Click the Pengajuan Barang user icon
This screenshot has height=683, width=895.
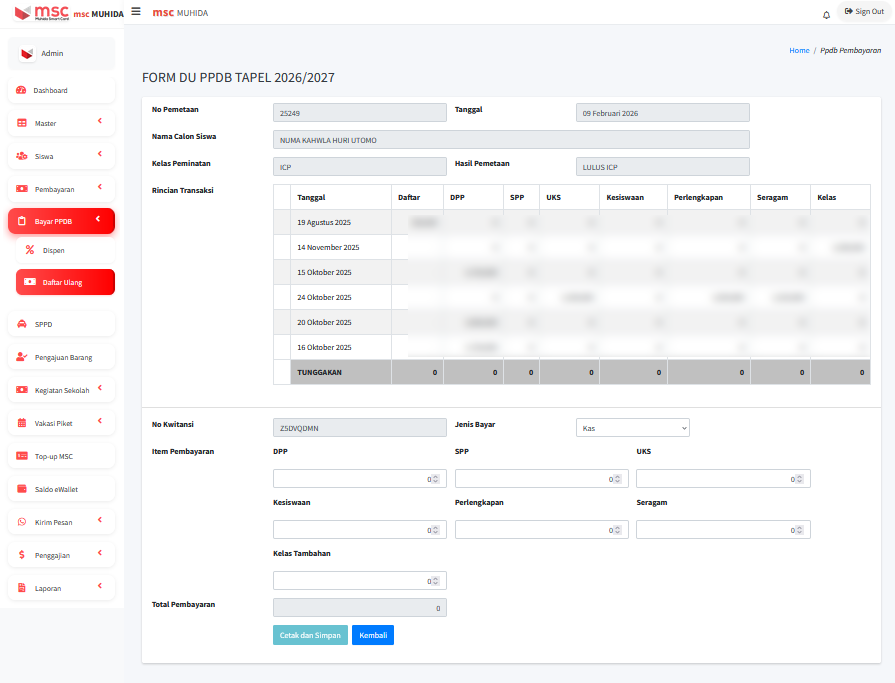21,357
